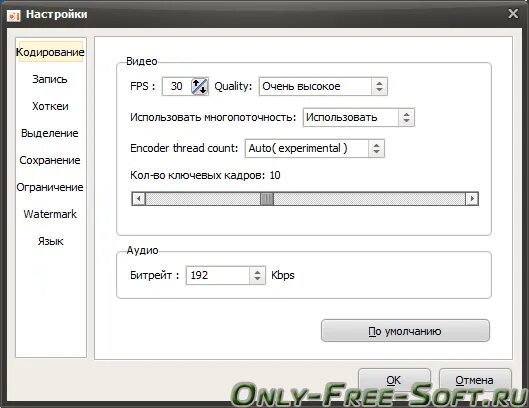Open the Quality dropdown Очень высокое
529x408 pixels.
[x=323, y=86]
